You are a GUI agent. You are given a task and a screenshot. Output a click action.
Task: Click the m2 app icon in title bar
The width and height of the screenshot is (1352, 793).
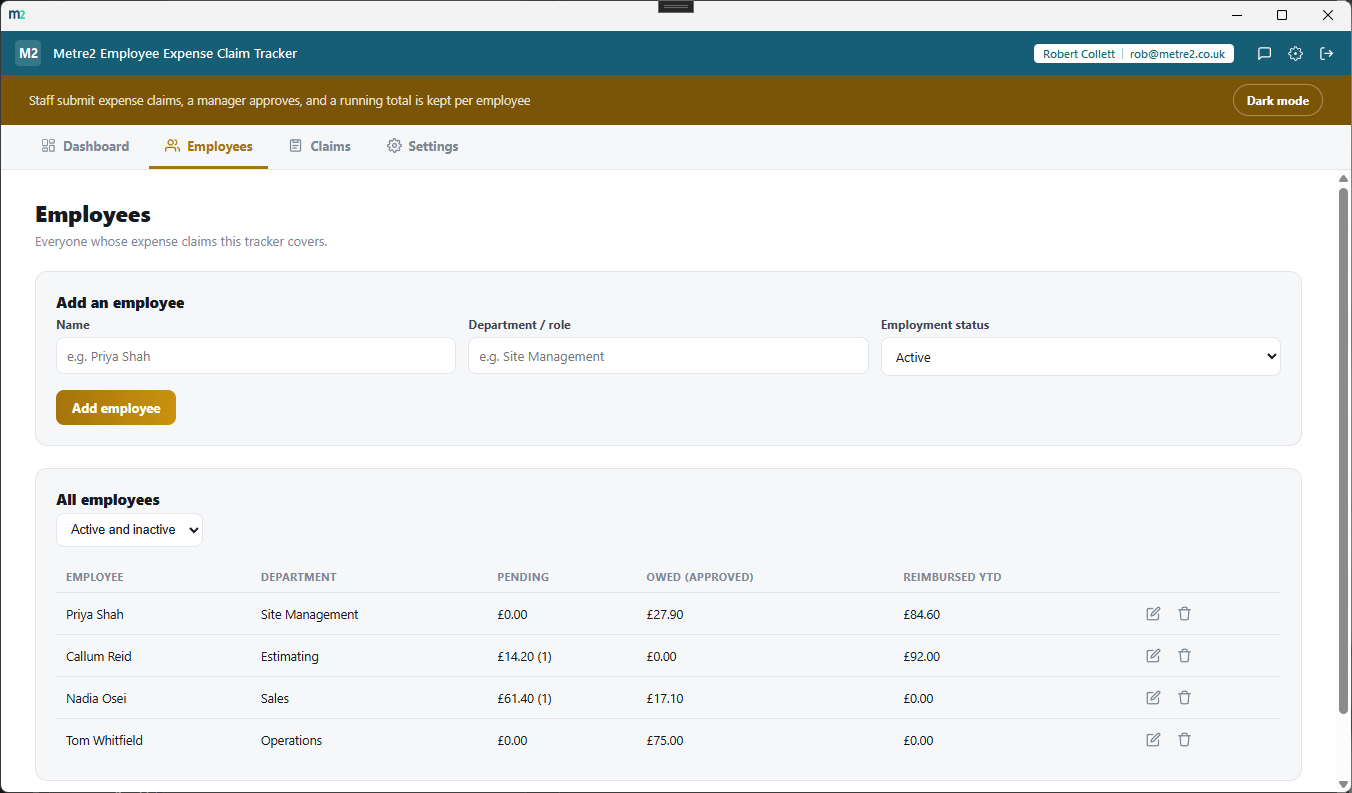[x=16, y=15]
